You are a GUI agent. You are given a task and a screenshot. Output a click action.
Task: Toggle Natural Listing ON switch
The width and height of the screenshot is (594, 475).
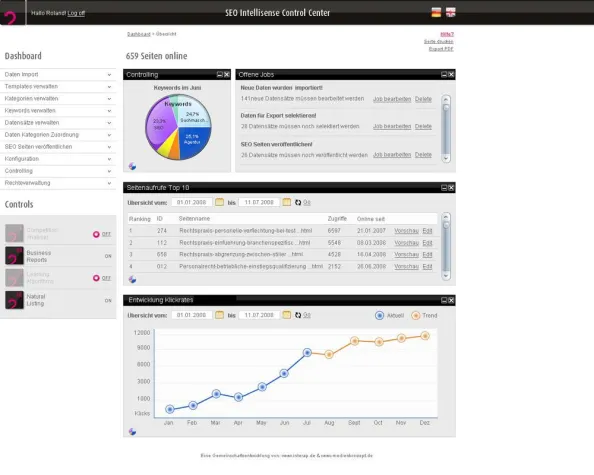coord(108,301)
